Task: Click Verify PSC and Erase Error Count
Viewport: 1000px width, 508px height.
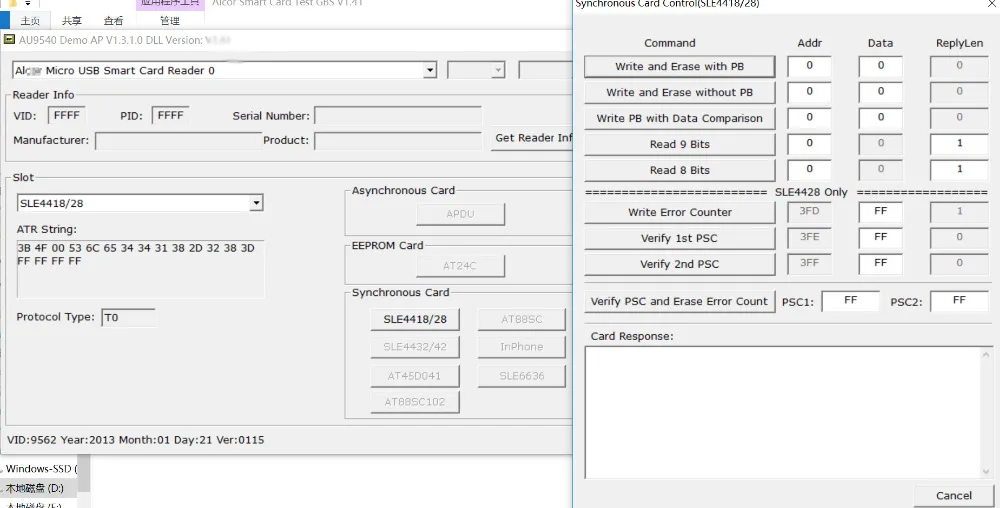Action: tap(679, 301)
